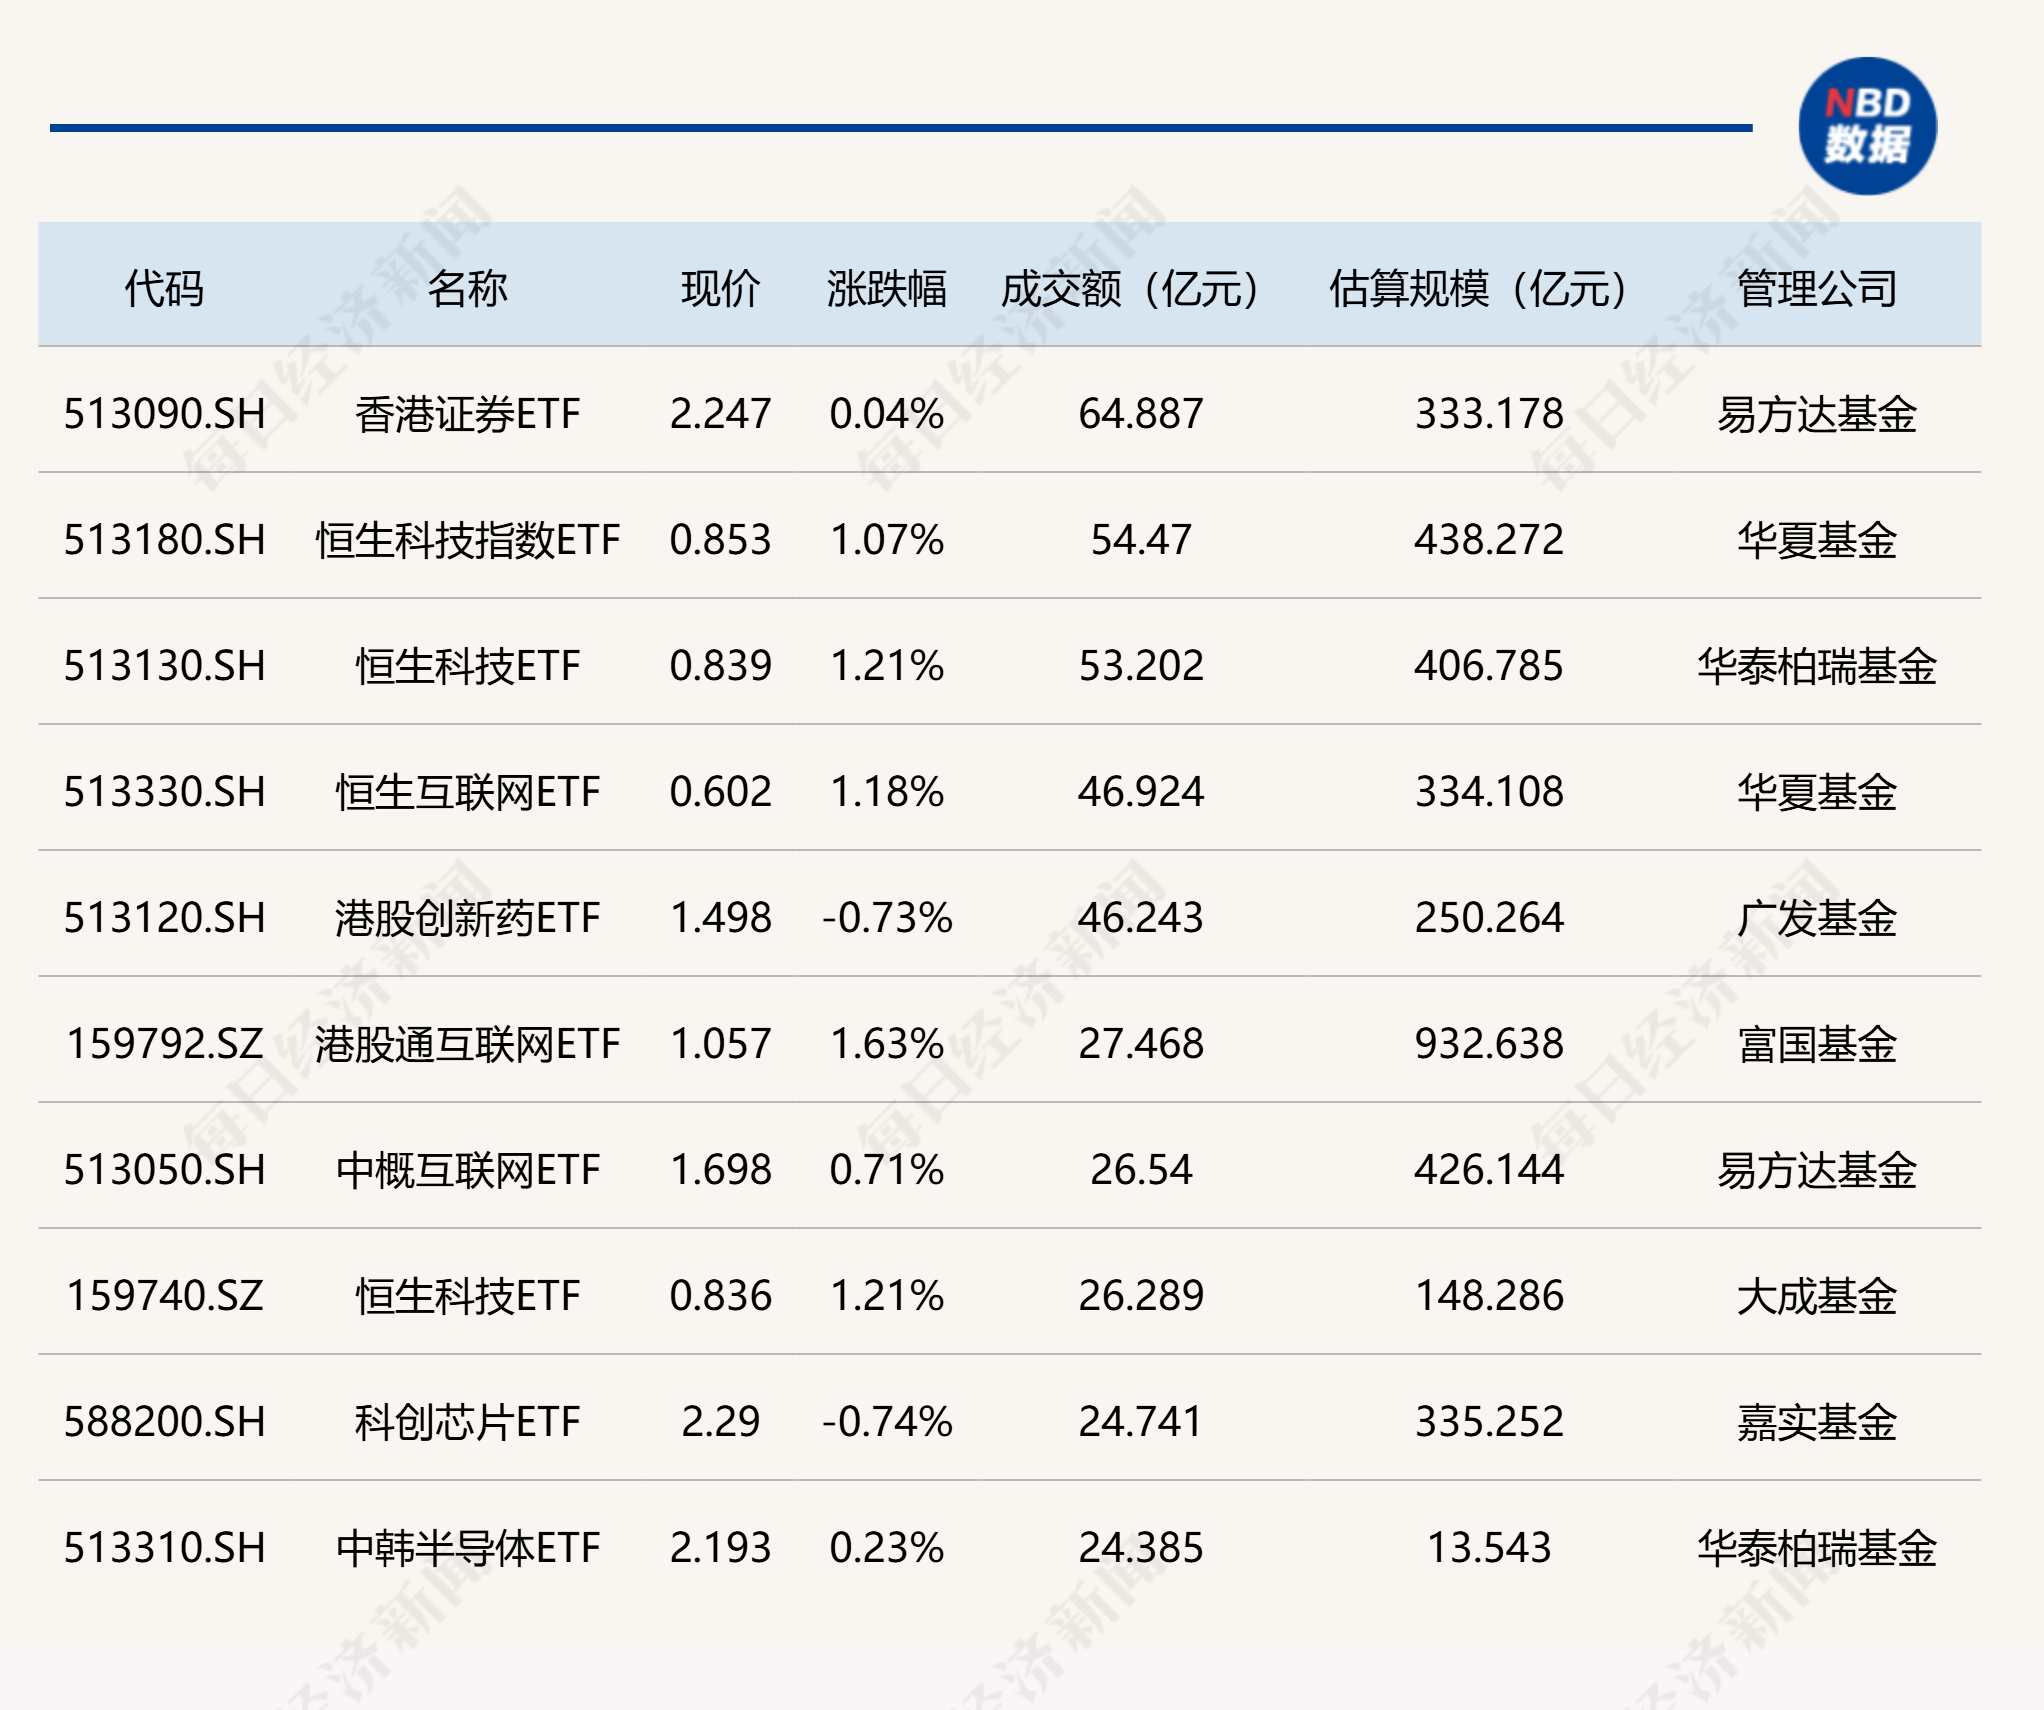The height and width of the screenshot is (1710, 2044).
Task: Select code 159740.SZ
Action: pos(165,1296)
